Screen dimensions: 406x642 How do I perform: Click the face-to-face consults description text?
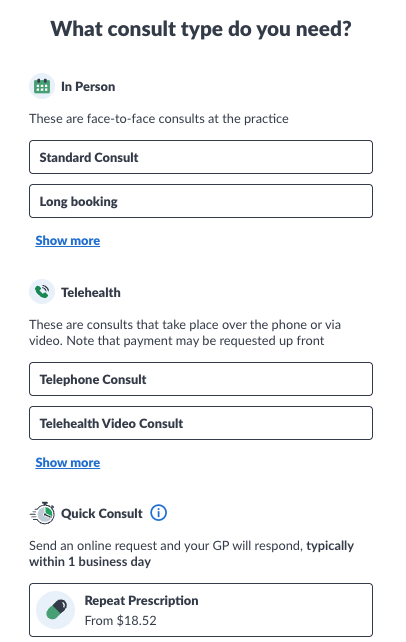(x=159, y=119)
